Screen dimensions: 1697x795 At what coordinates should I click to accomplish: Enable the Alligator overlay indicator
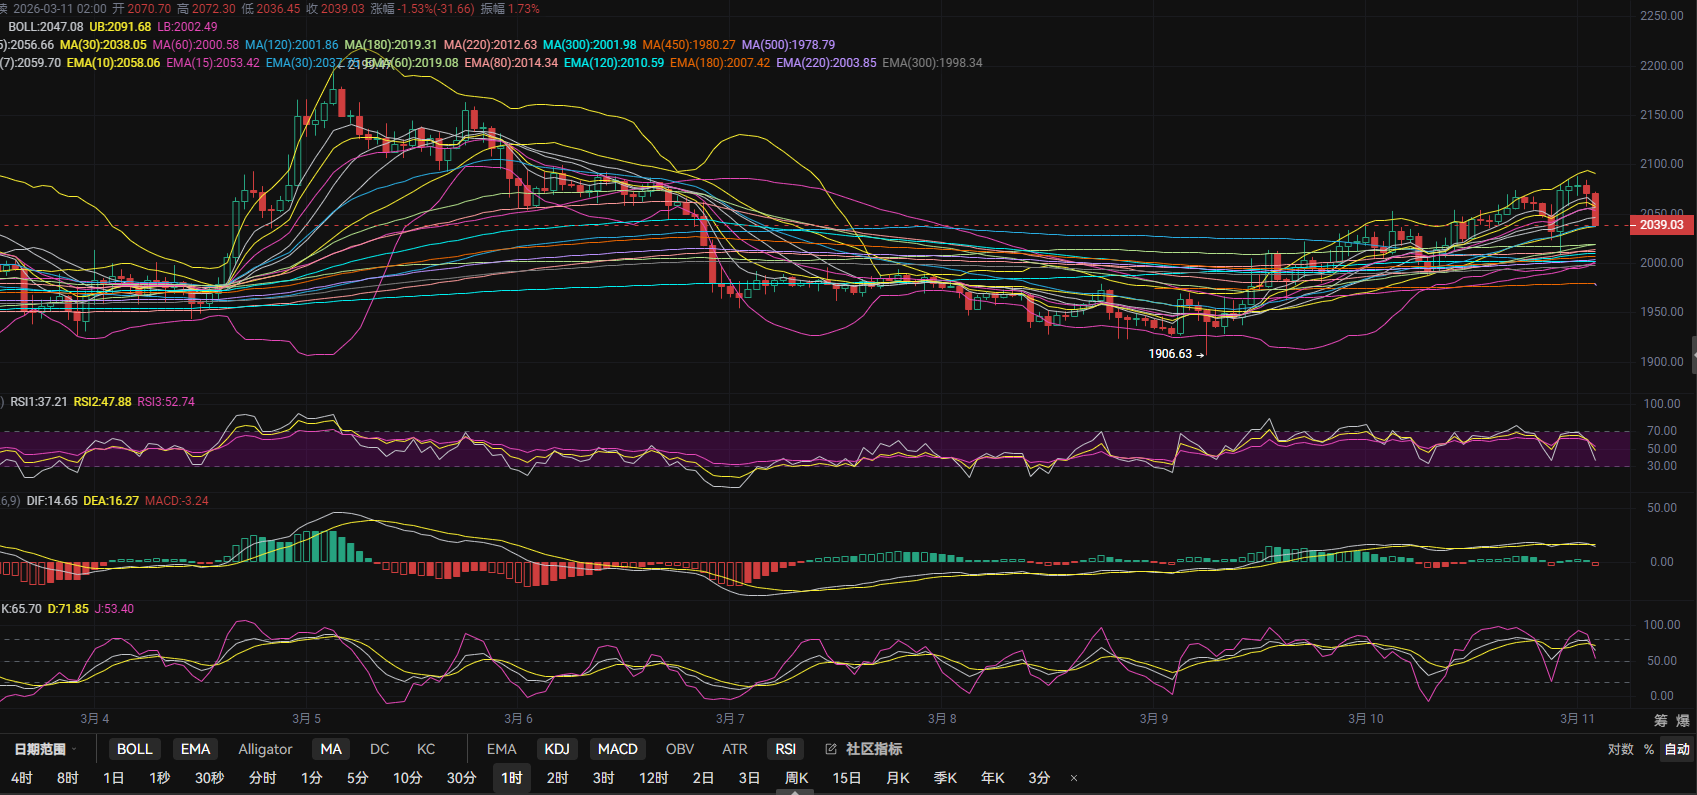pyautogui.click(x=265, y=749)
